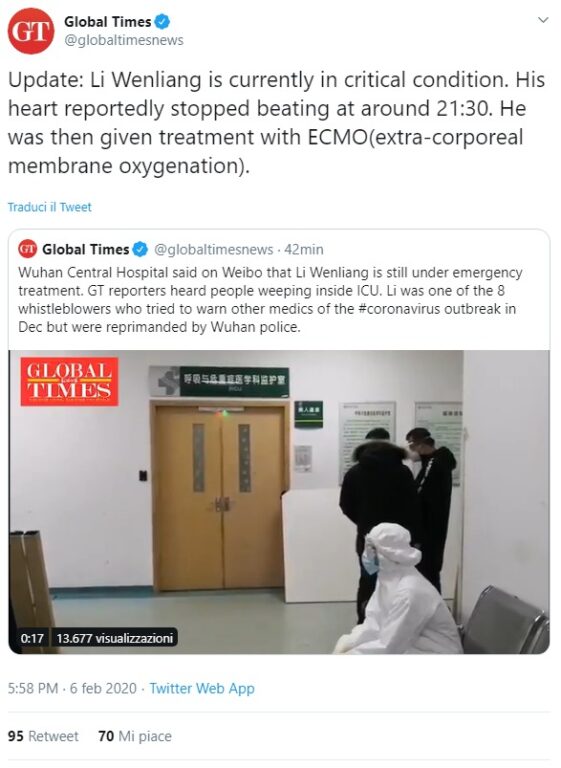Play the embedded ICU hallway video
The height and width of the screenshot is (768, 561).
(x=279, y=502)
